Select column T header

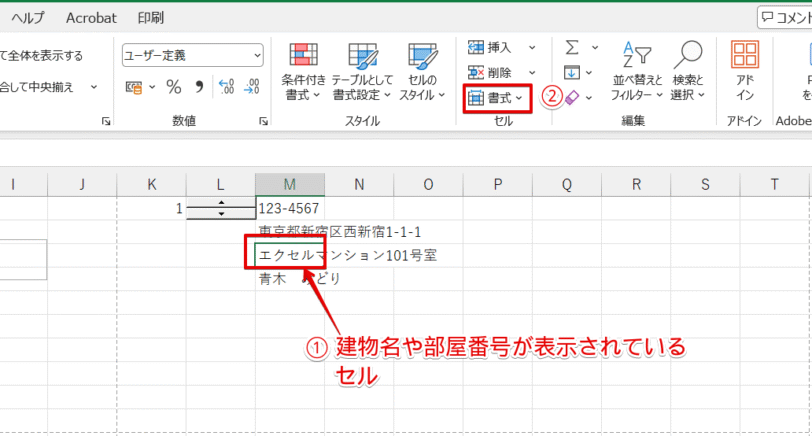[774, 184]
